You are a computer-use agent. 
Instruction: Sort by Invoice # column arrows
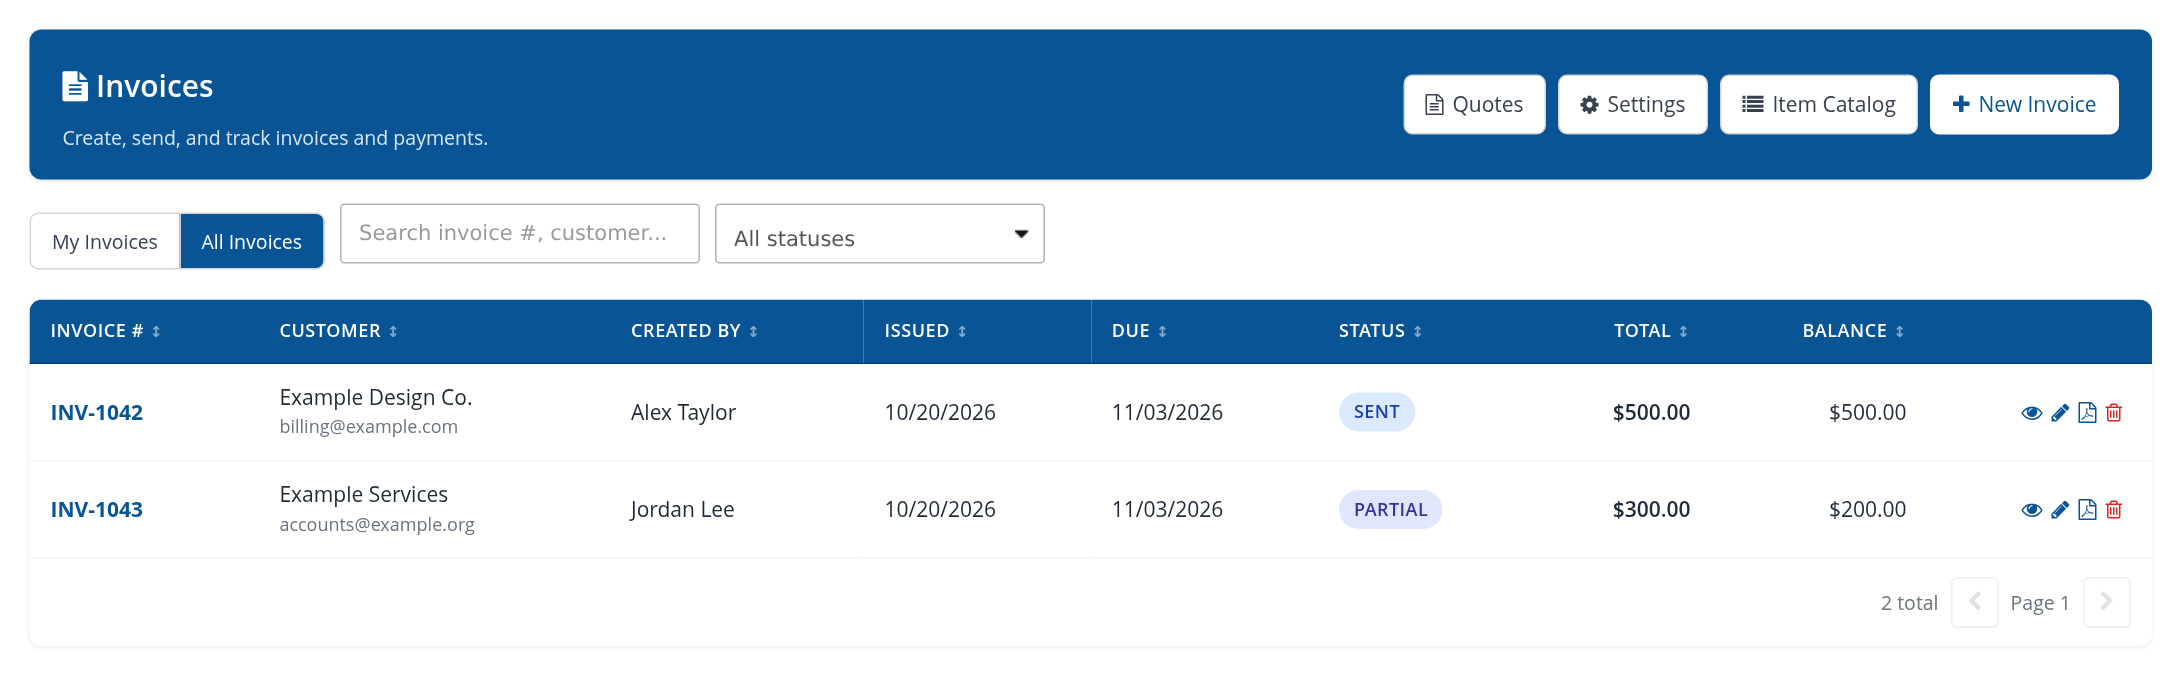(x=156, y=332)
